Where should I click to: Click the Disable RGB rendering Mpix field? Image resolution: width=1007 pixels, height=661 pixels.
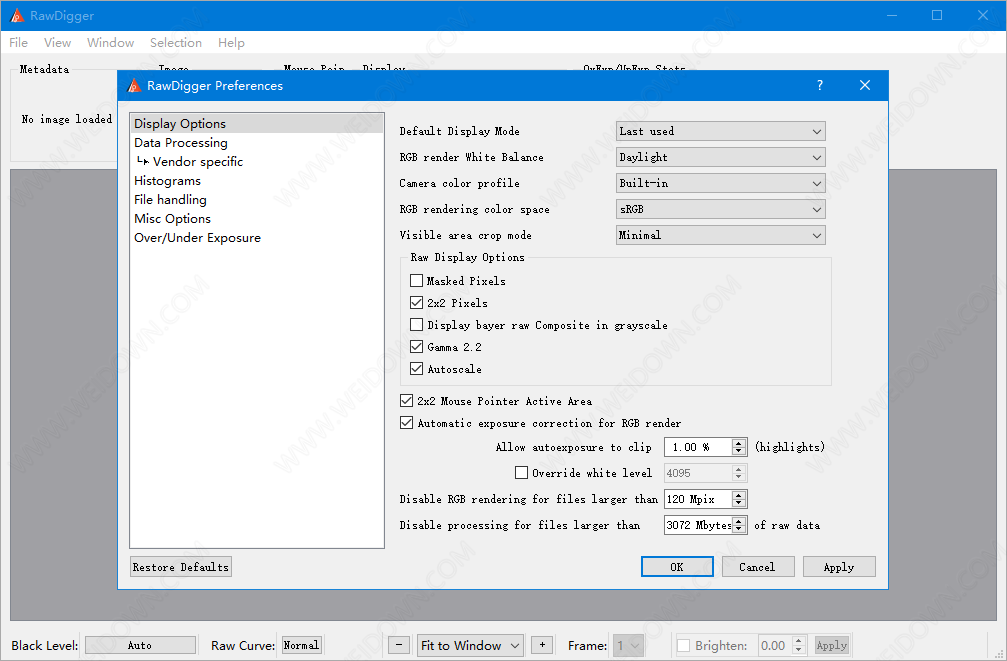(x=698, y=499)
